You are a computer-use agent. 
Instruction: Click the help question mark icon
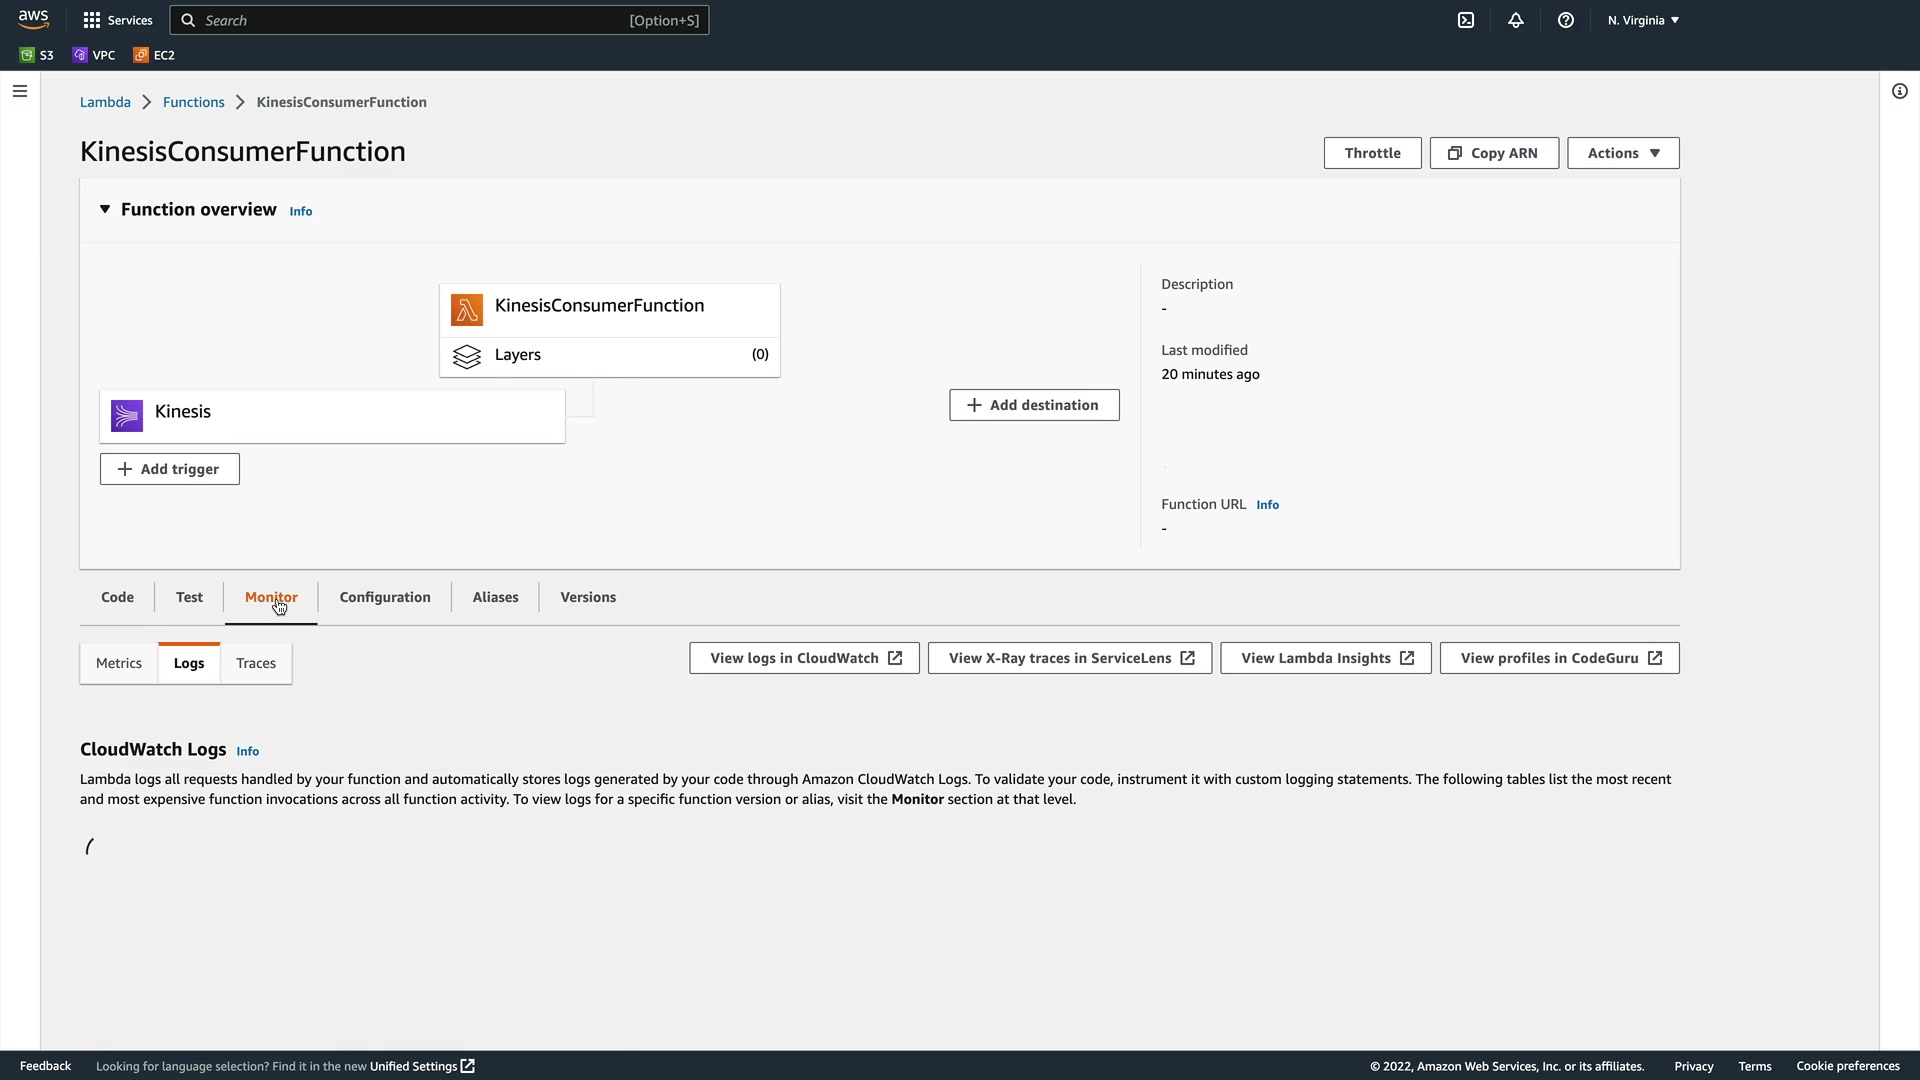pos(1566,20)
